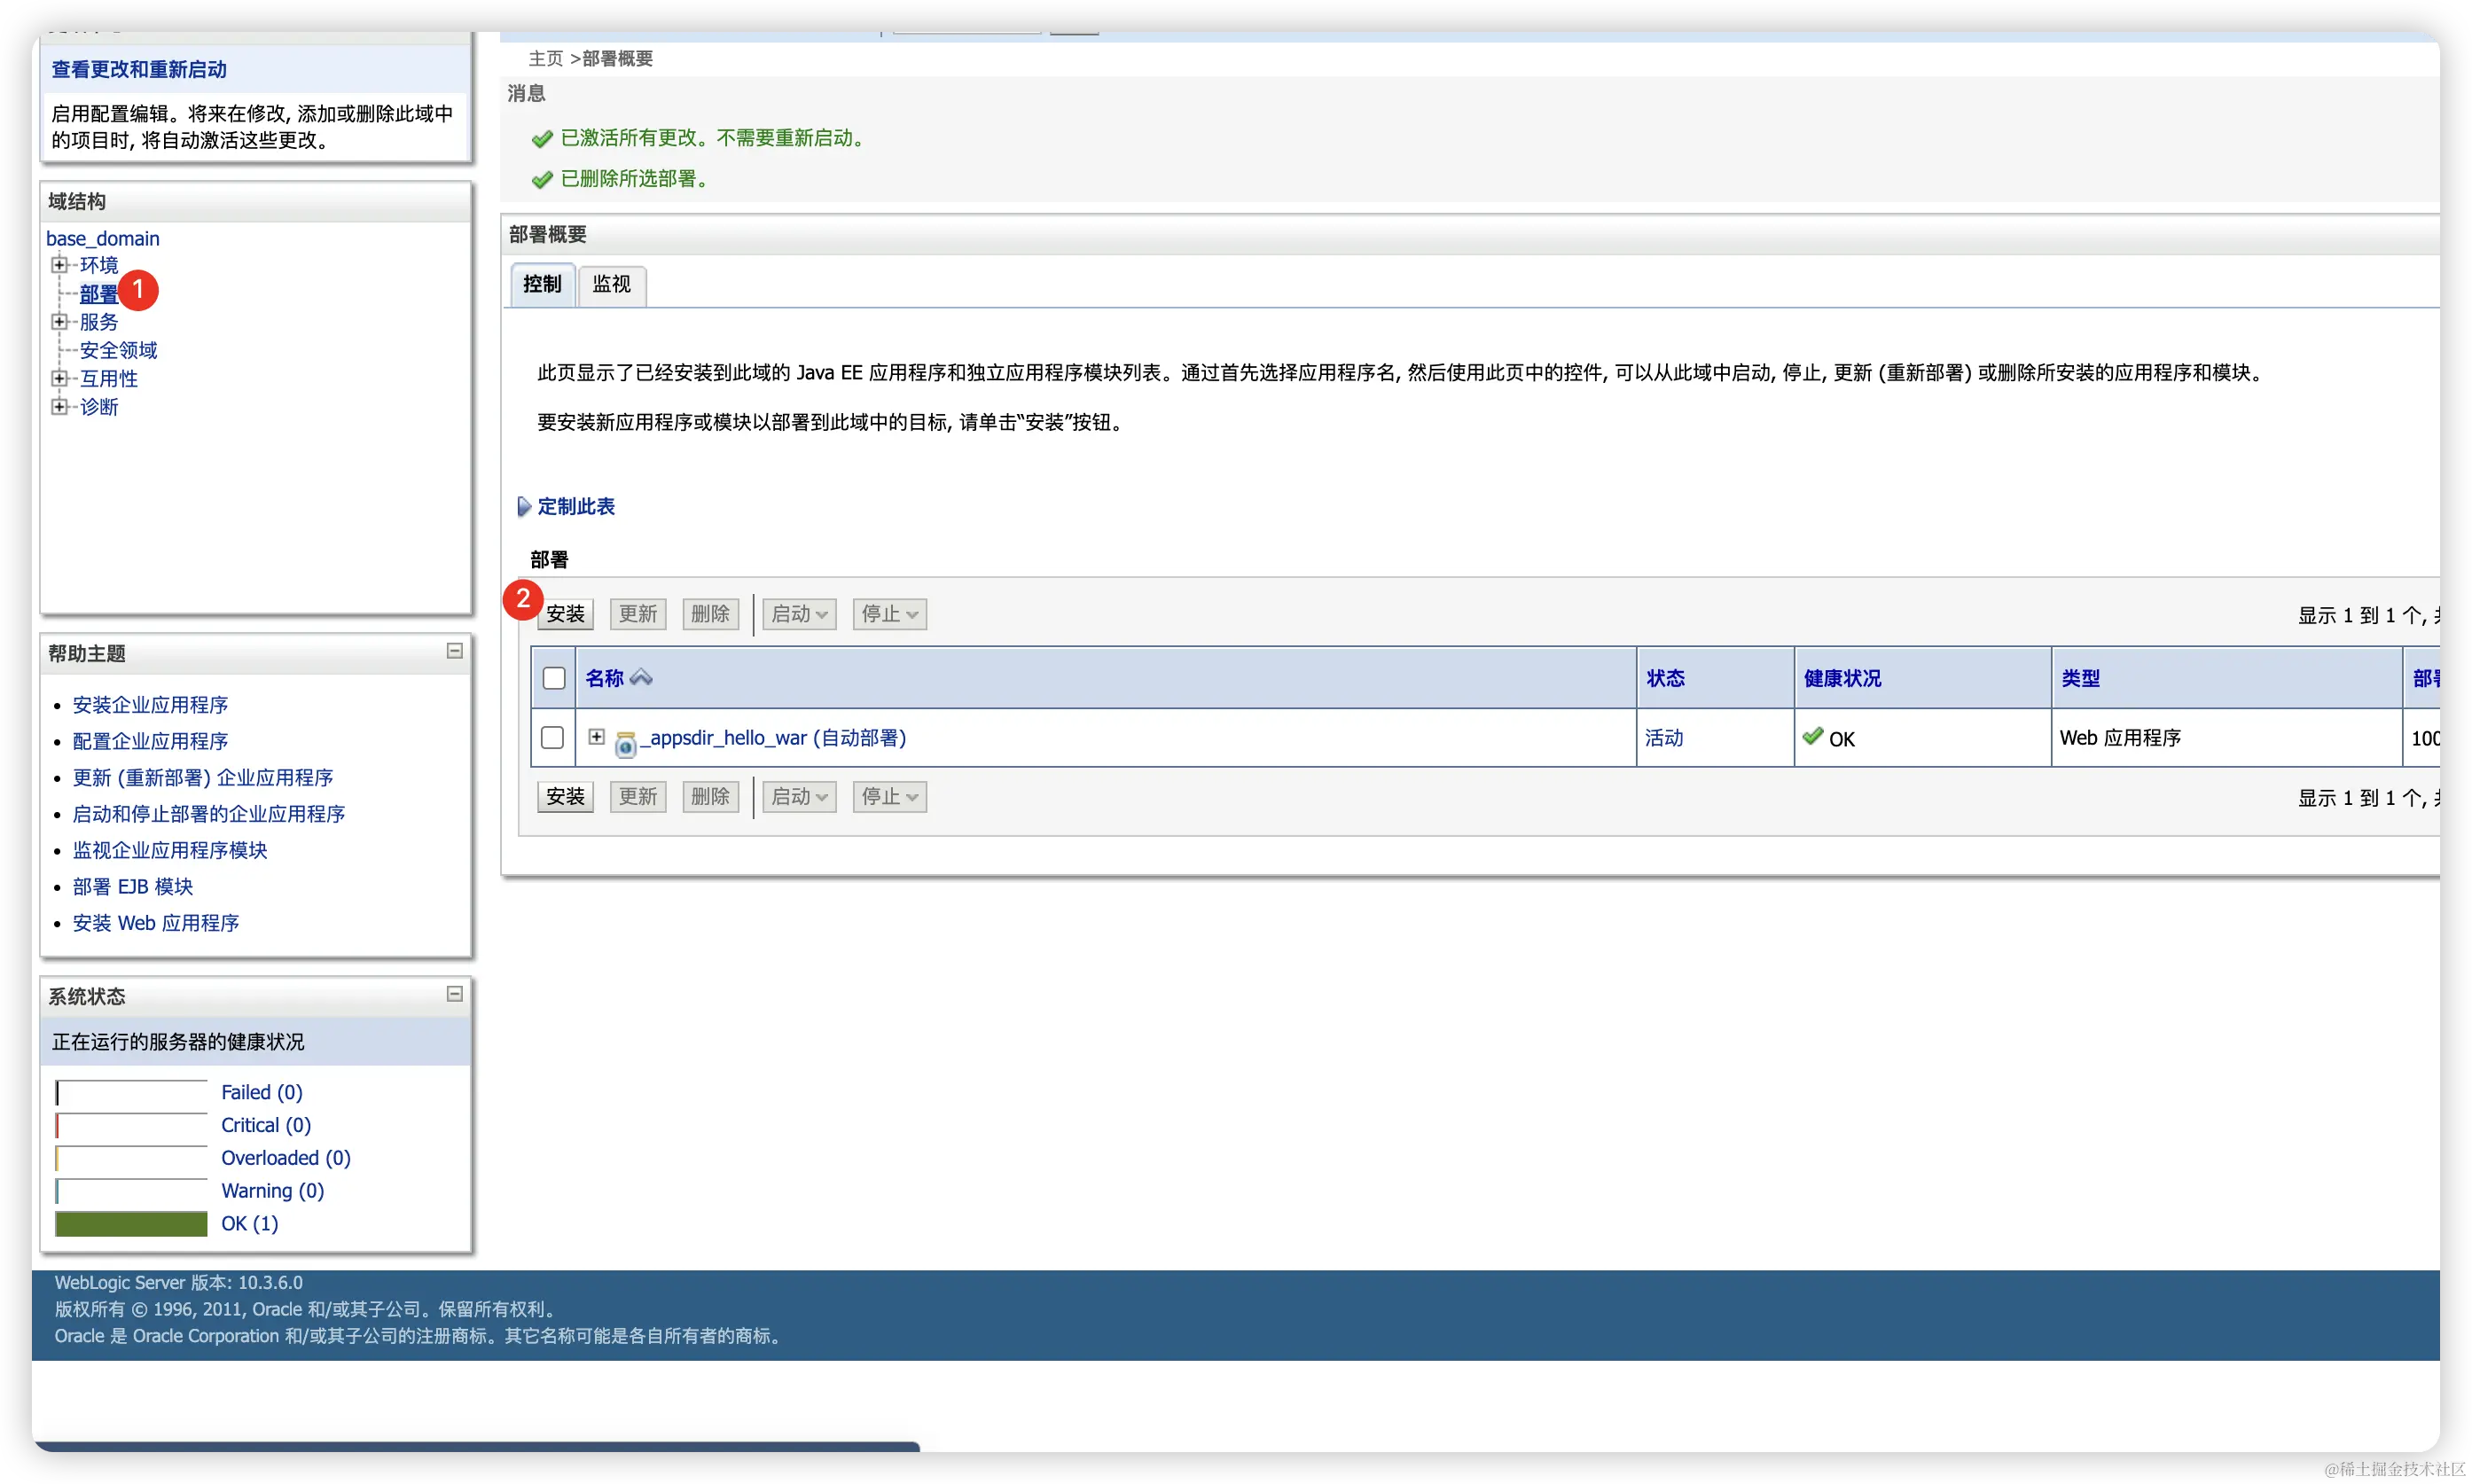
Task: Expand the 环境 tree node plus icon
Action: tap(59, 265)
